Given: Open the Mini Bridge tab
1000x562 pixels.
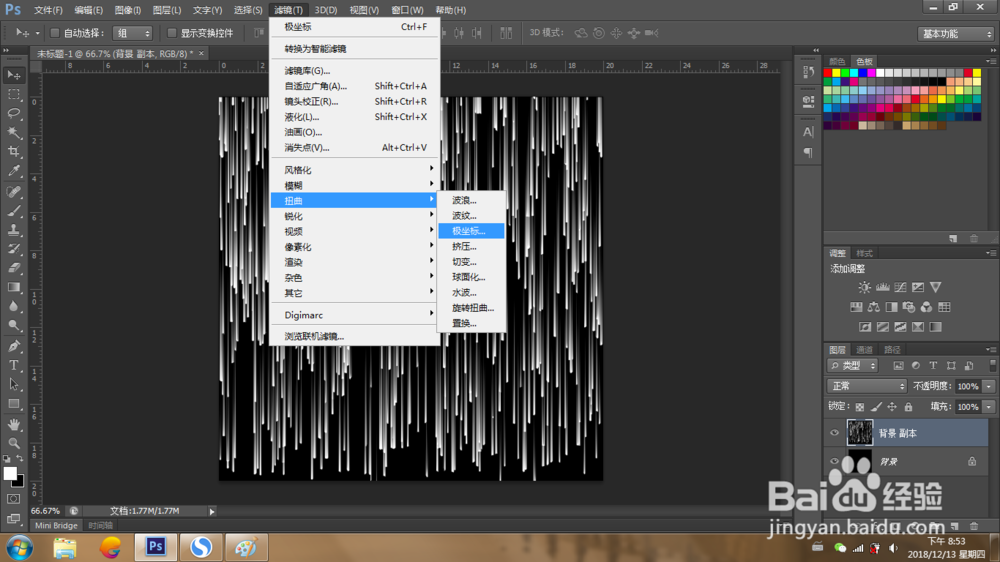Looking at the screenshot, I should pos(56,525).
